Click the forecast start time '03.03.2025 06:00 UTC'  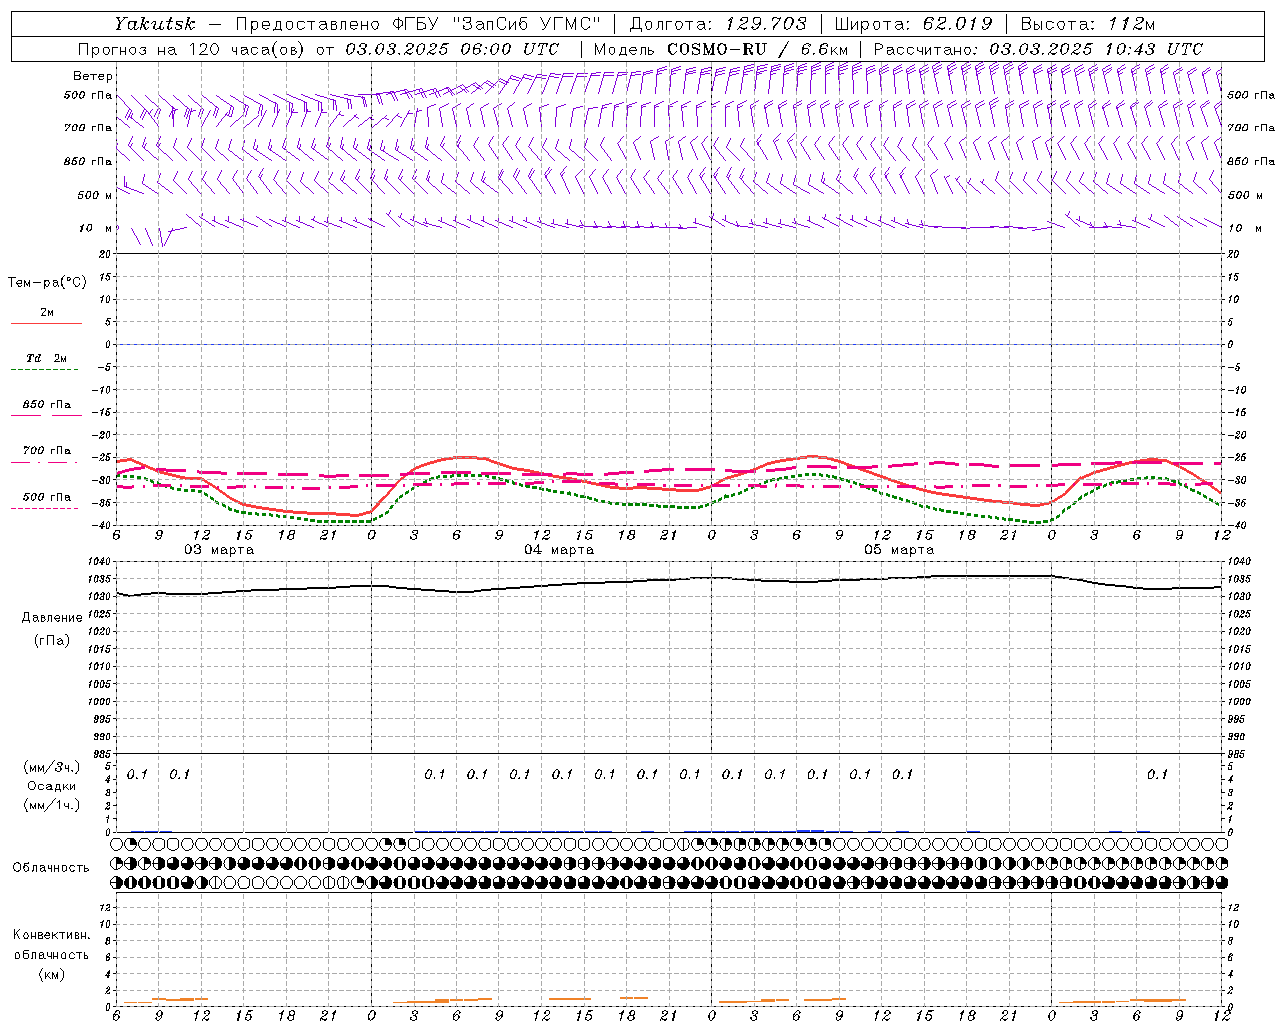point(452,49)
